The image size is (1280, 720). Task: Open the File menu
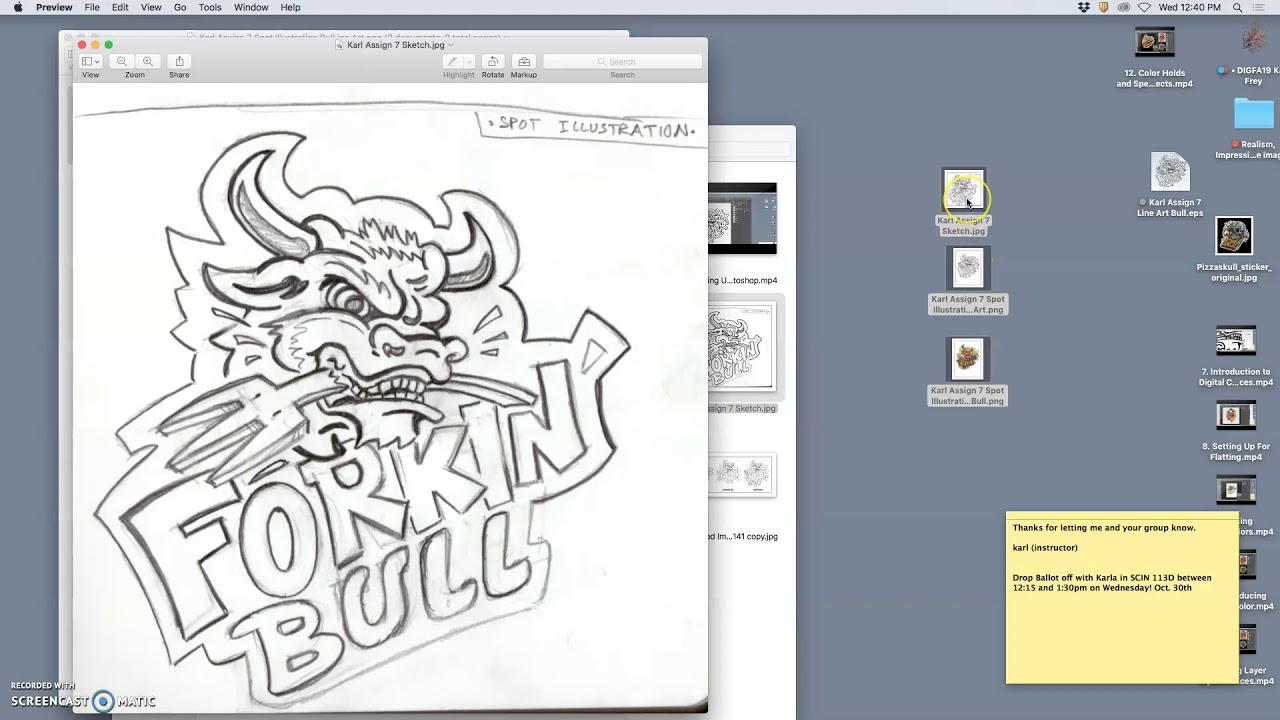pyautogui.click(x=92, y=7)
